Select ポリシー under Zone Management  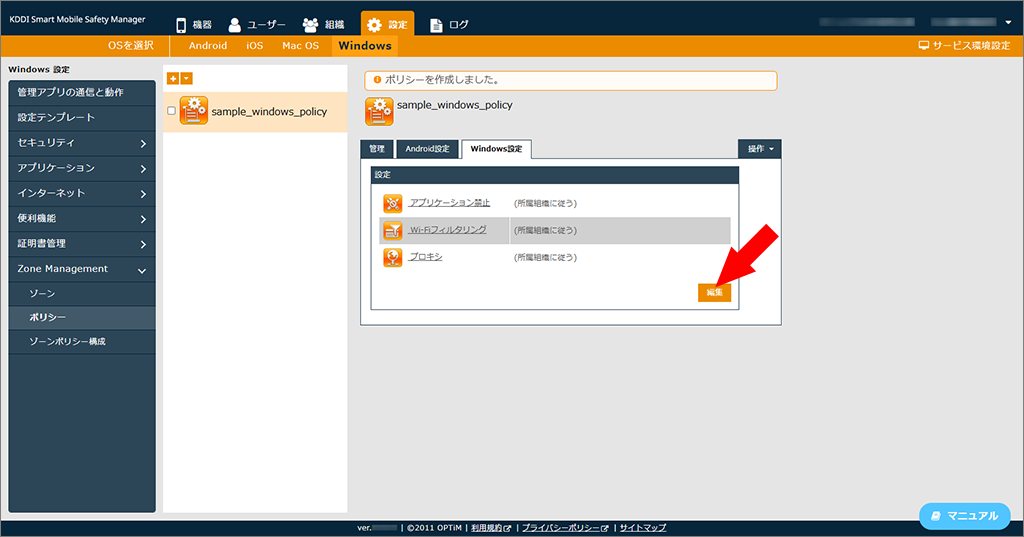82,317
